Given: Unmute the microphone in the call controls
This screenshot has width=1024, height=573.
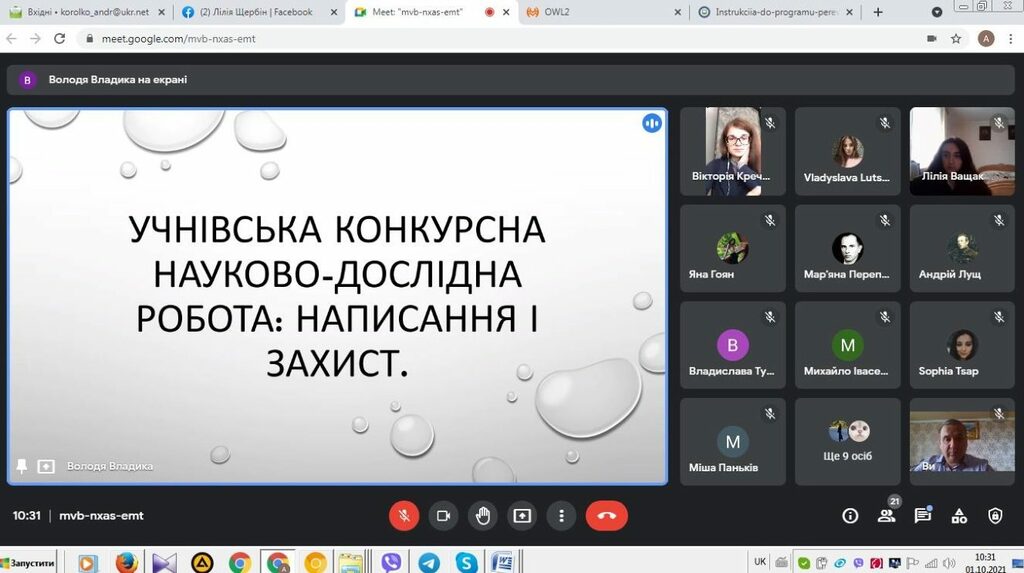Looking at the screenshot, I should 404,515.
